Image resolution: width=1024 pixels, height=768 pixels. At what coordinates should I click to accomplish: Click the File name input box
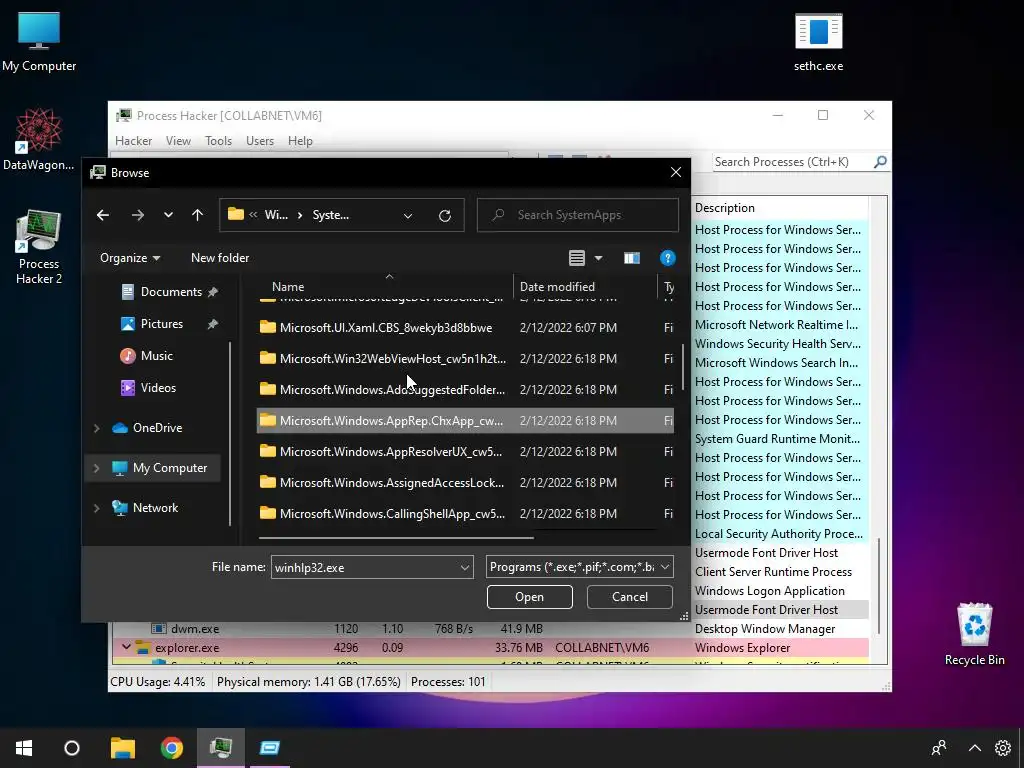(364, 568)
